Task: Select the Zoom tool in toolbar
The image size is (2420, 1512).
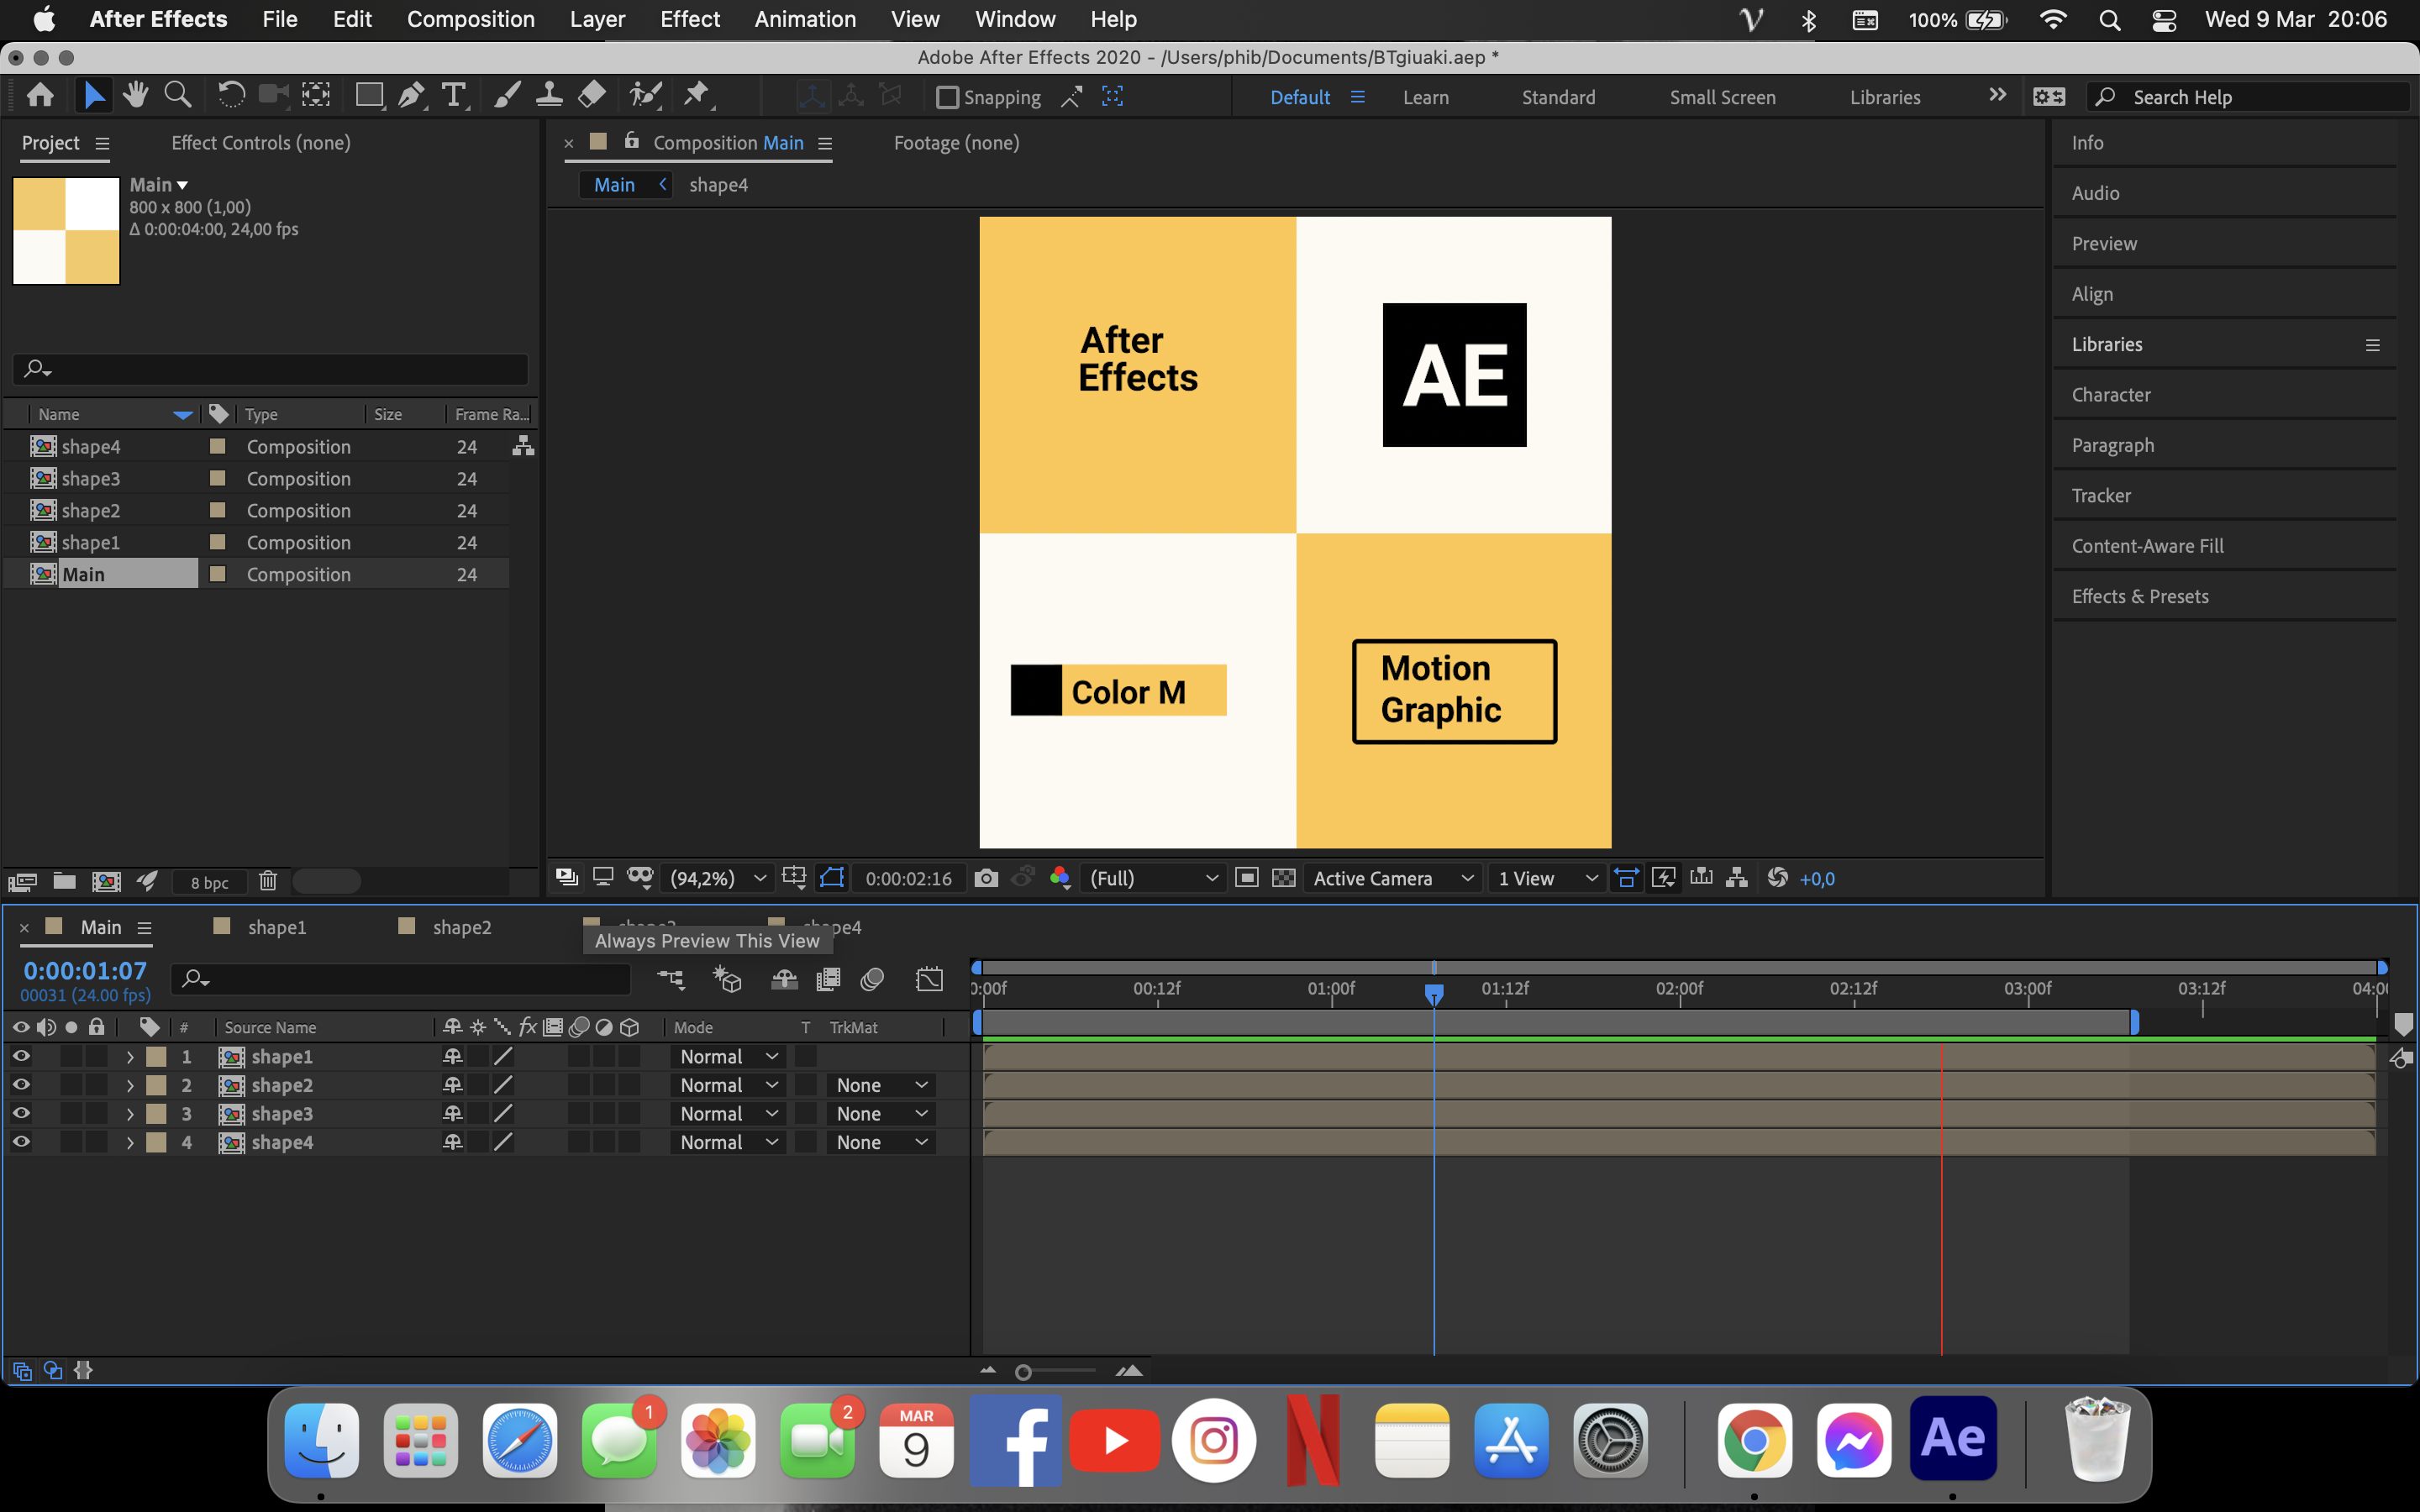Action: coord(178,96)
